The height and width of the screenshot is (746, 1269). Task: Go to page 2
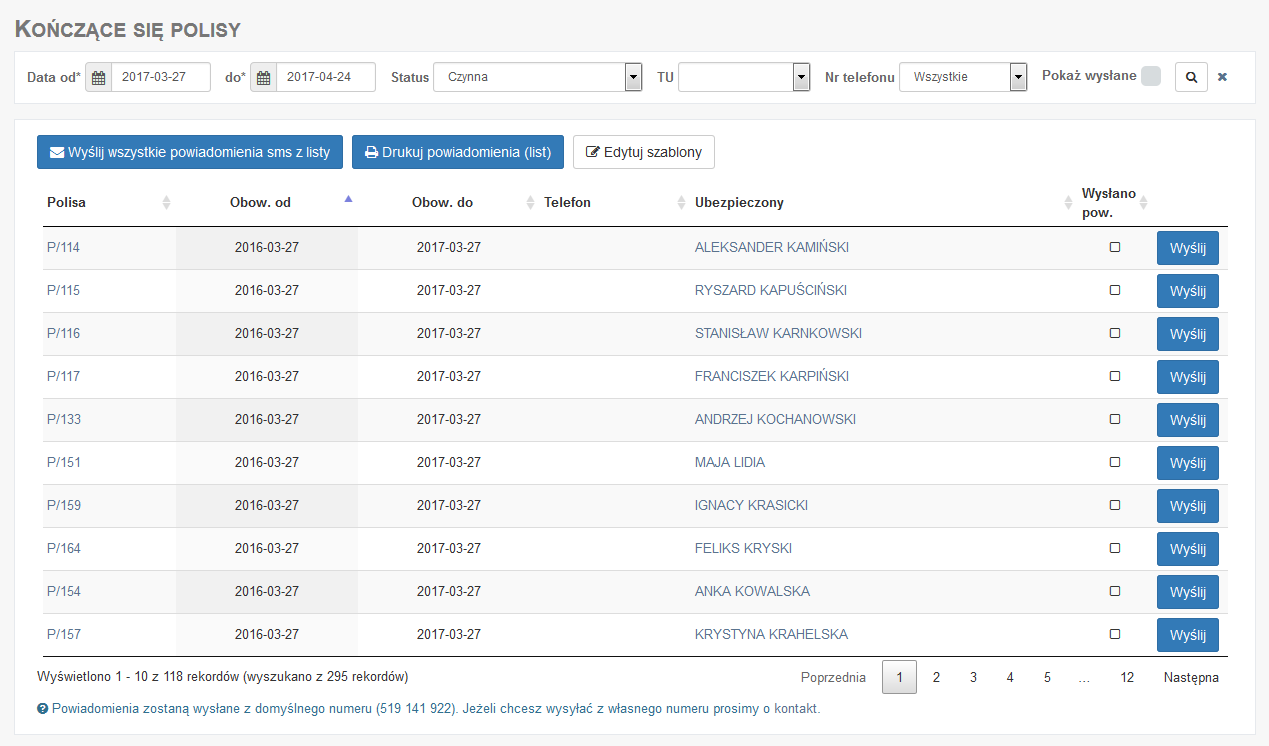(936, 677)
